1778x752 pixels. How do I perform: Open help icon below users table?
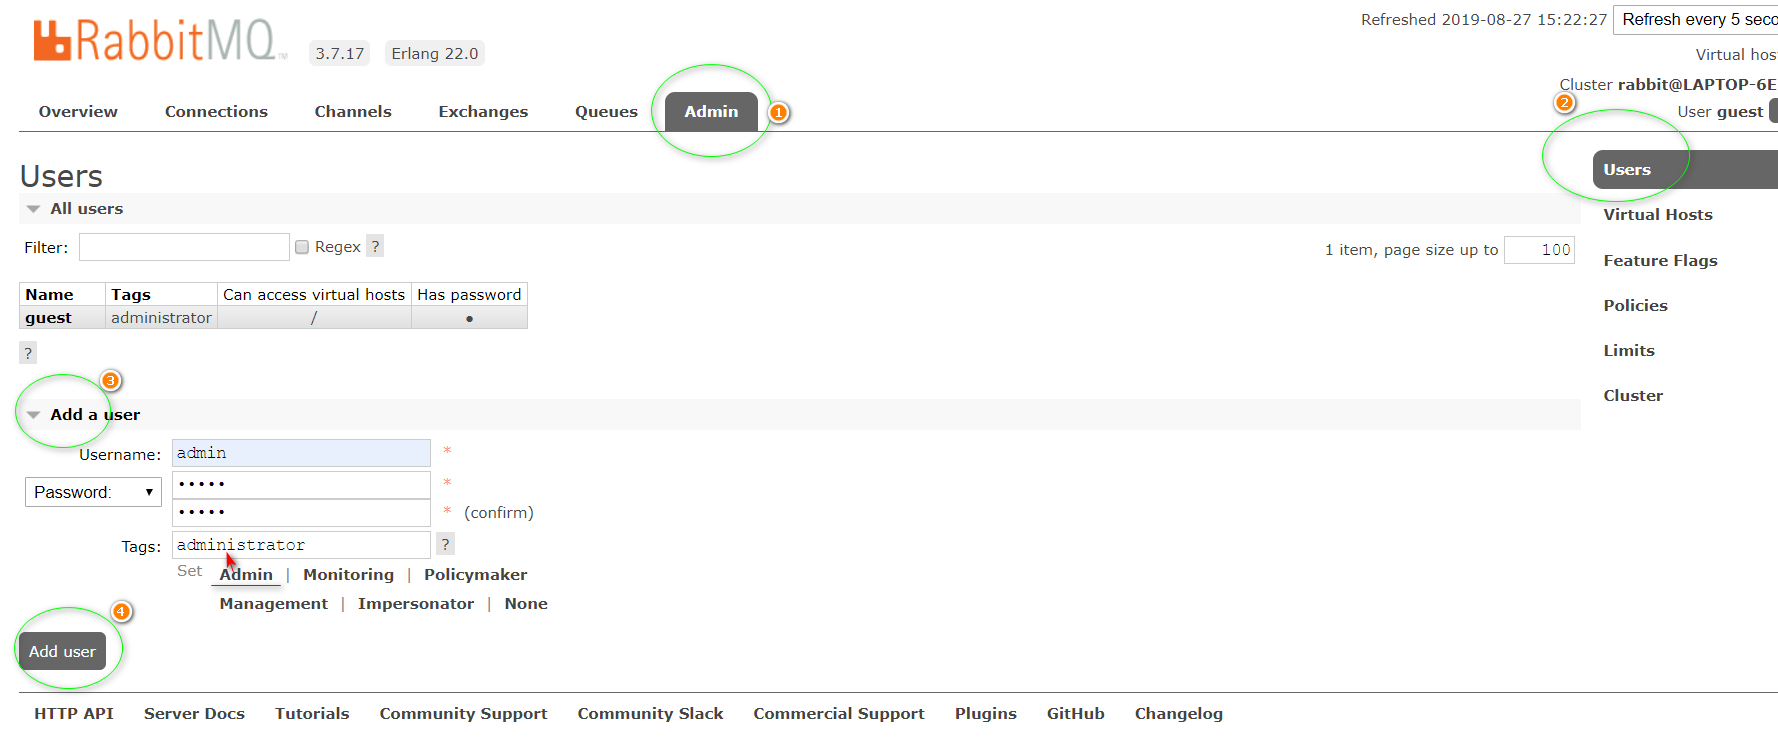28,353
